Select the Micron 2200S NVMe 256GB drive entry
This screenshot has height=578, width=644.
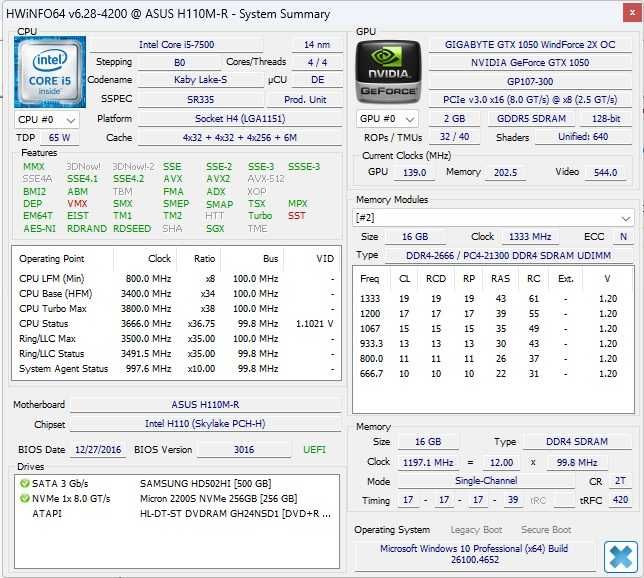point(177,499)
